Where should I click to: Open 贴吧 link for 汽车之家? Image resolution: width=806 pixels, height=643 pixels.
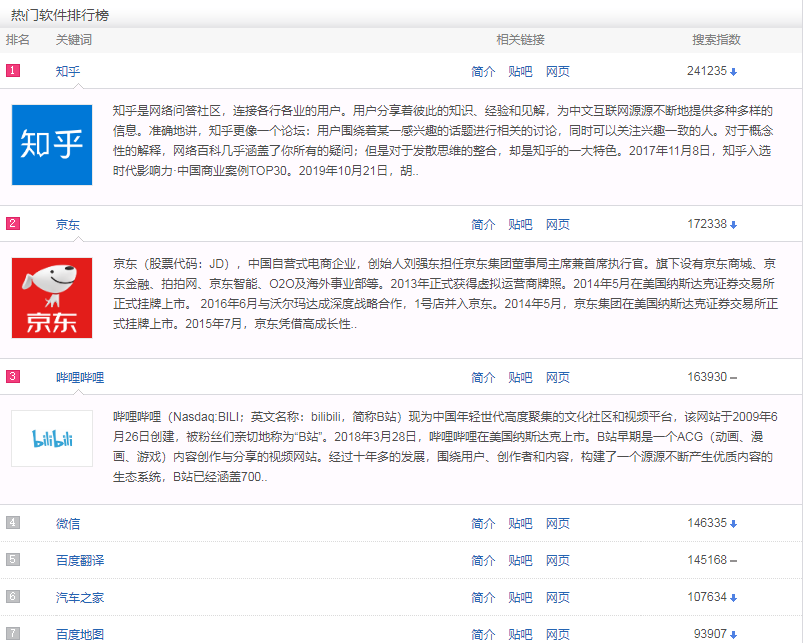coord(520,597)
